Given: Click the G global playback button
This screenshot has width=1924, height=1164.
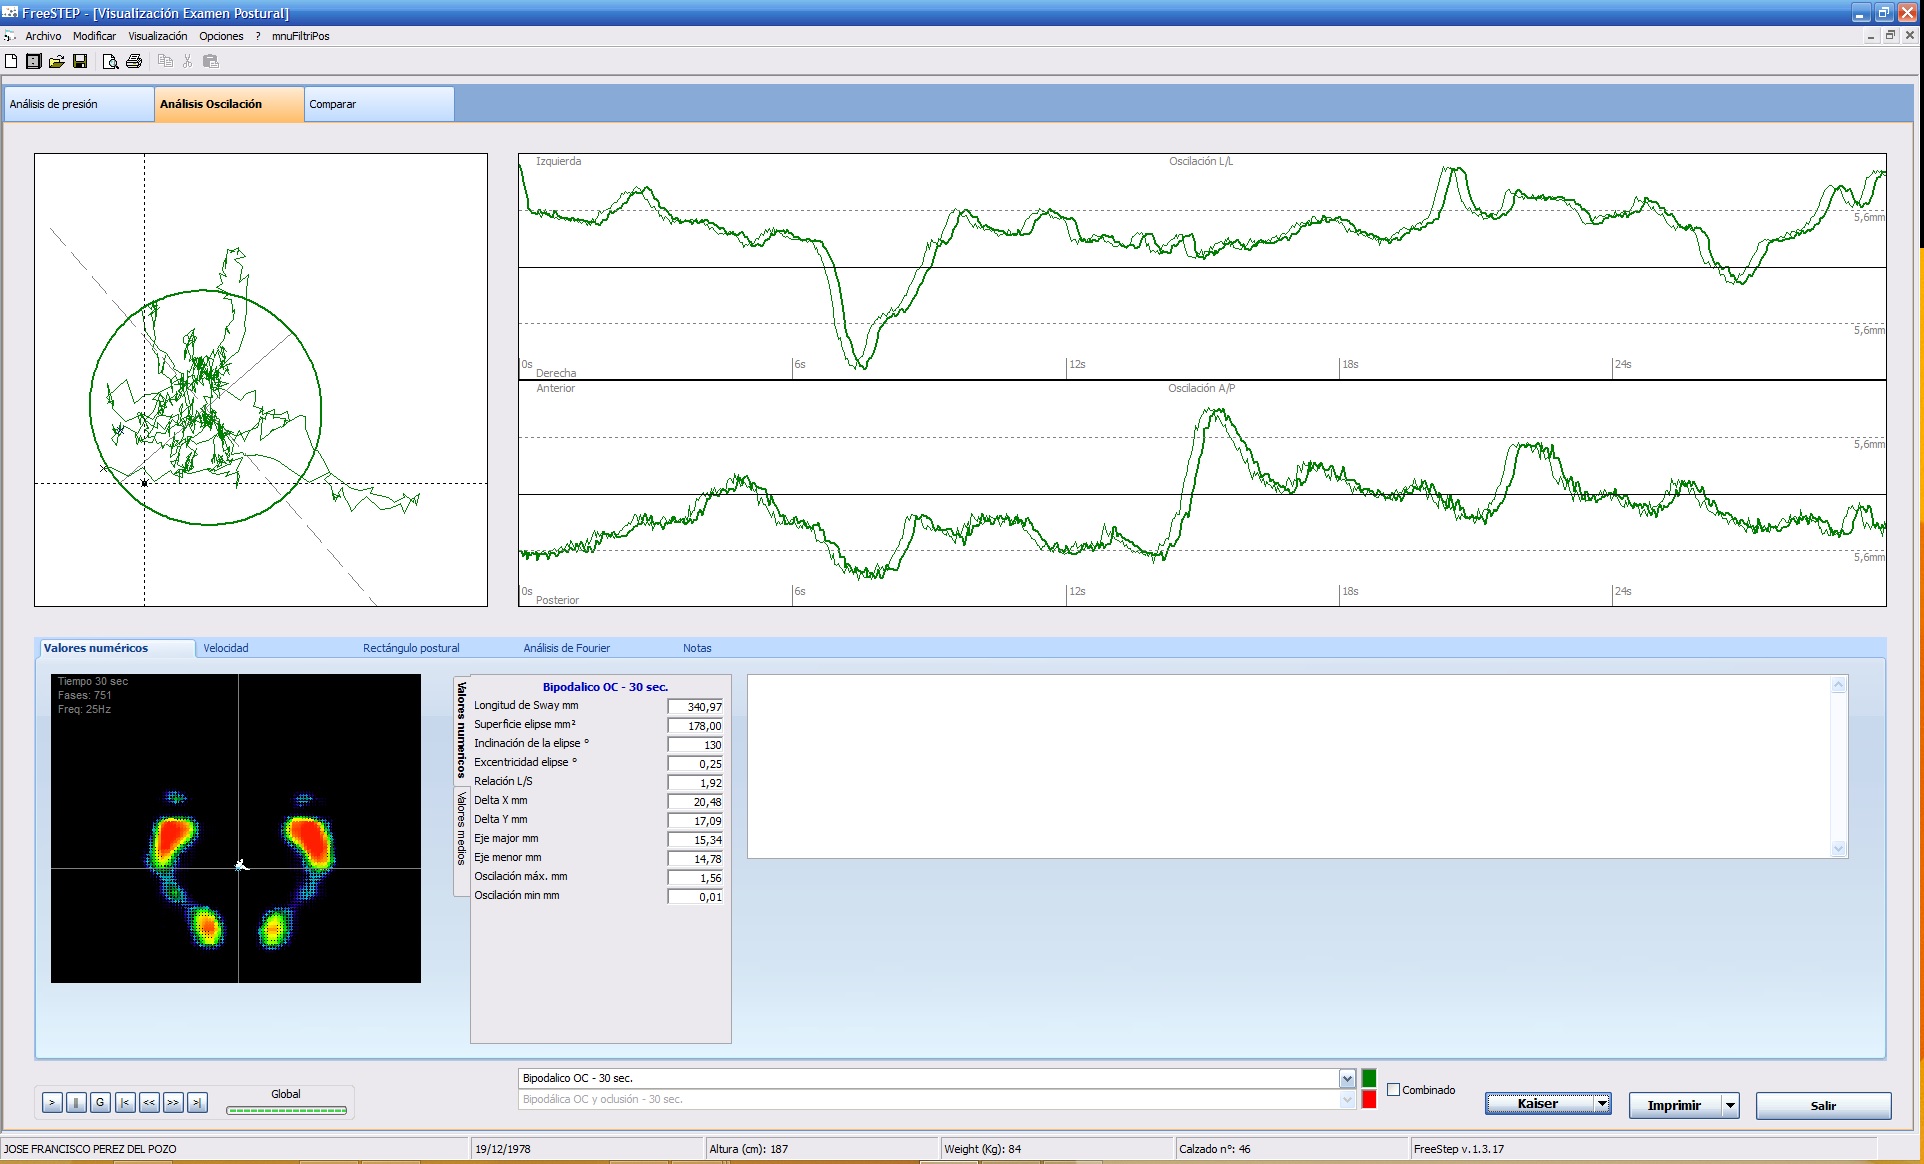Looking at the screenshot, I should (100, 1102).
